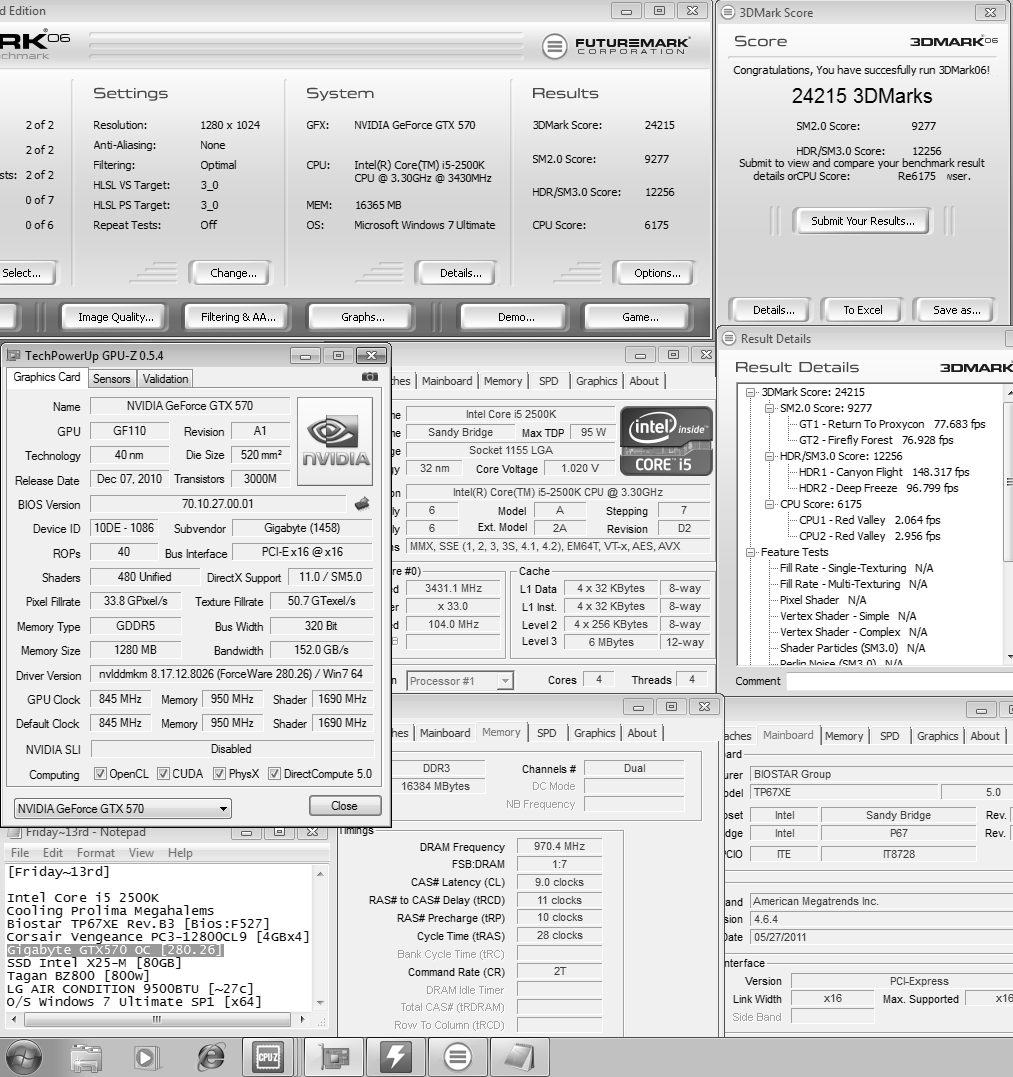Open the GPU selection dropdown in GPU-Z
This screenshot has height=1077, width=1013.
click(122, 808)
